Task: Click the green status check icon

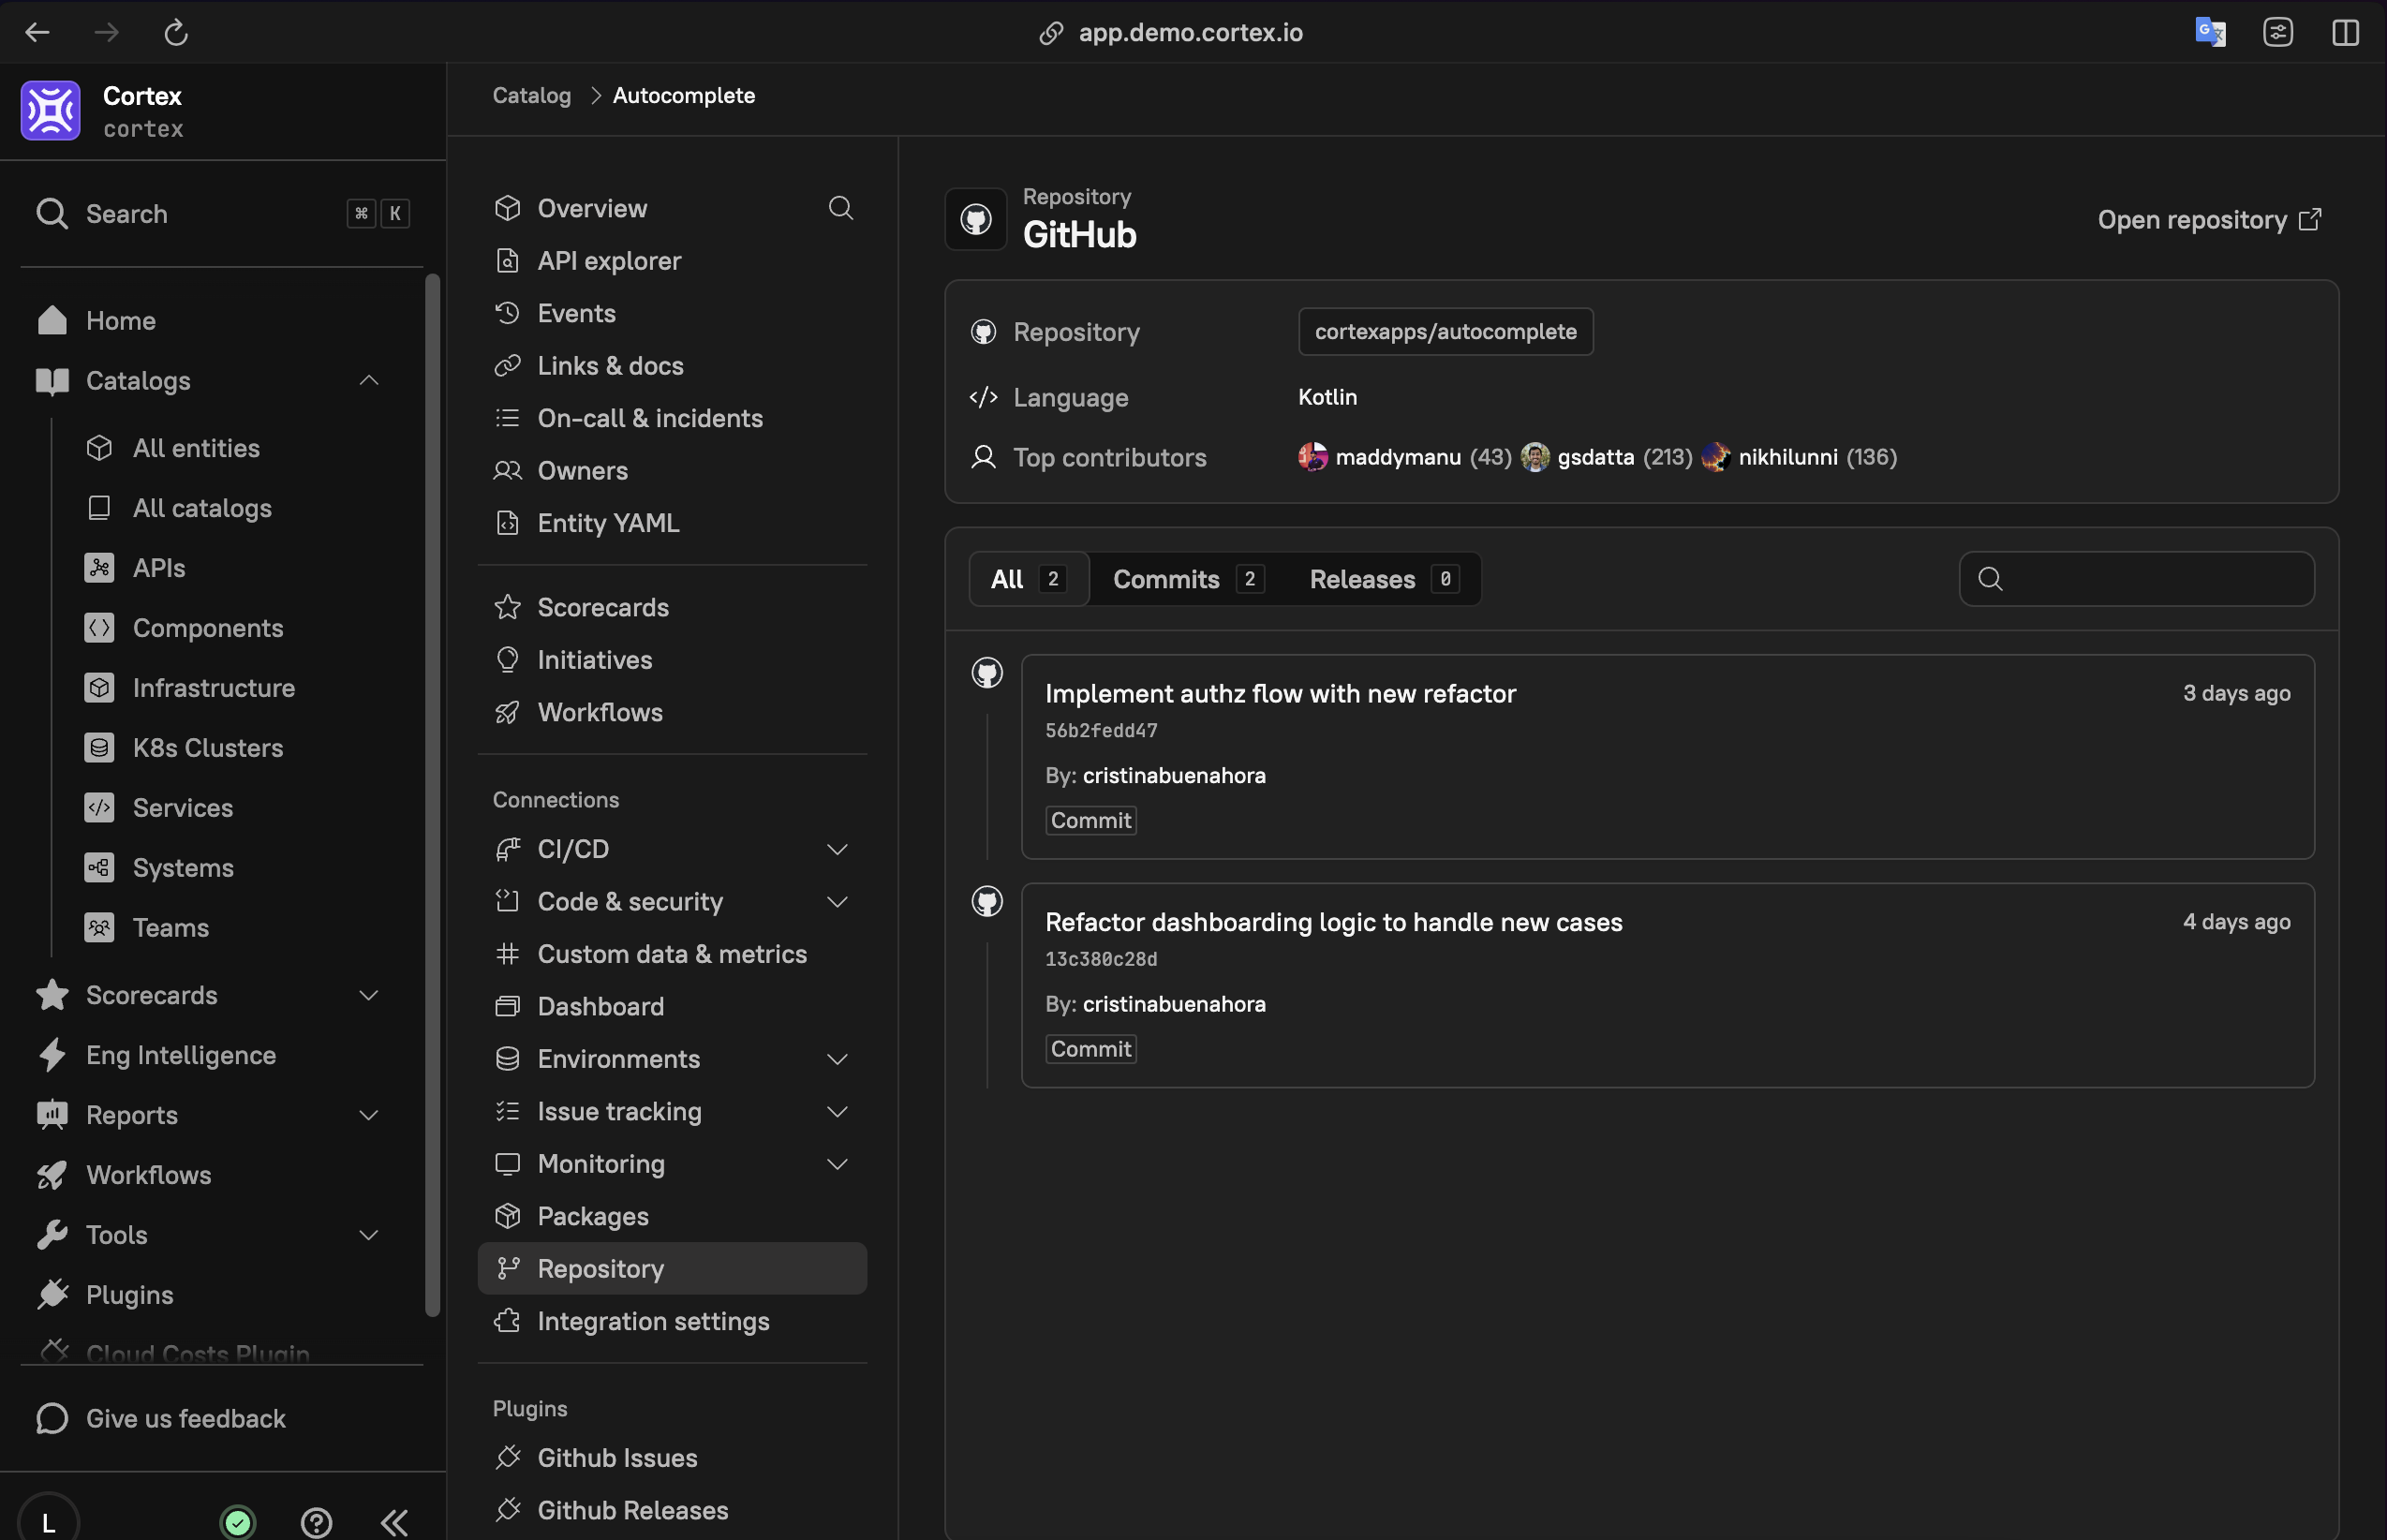Action: [x=238, y=1521]
